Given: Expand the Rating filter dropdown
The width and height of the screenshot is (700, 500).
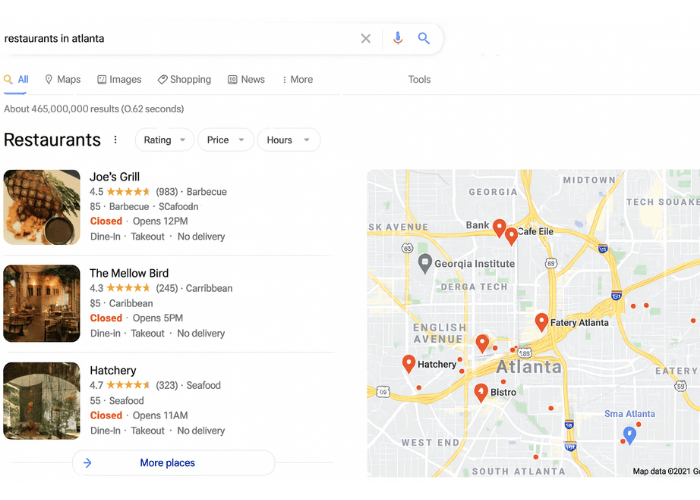Looking at the screenshot, I should (x=164, y=140).
